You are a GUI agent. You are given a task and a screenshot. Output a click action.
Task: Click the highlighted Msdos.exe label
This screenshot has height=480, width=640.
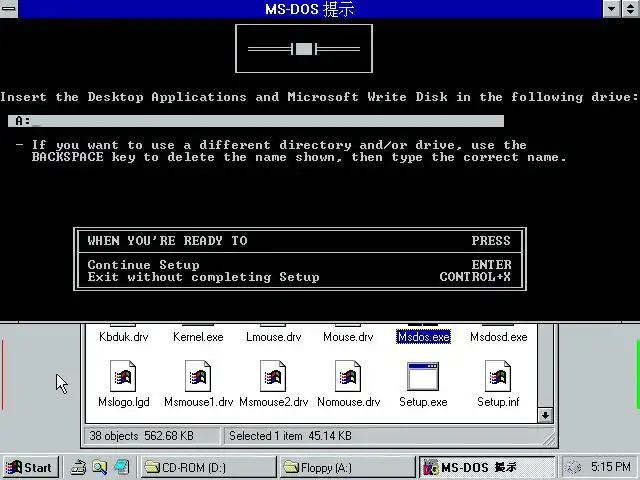[424, 337]
